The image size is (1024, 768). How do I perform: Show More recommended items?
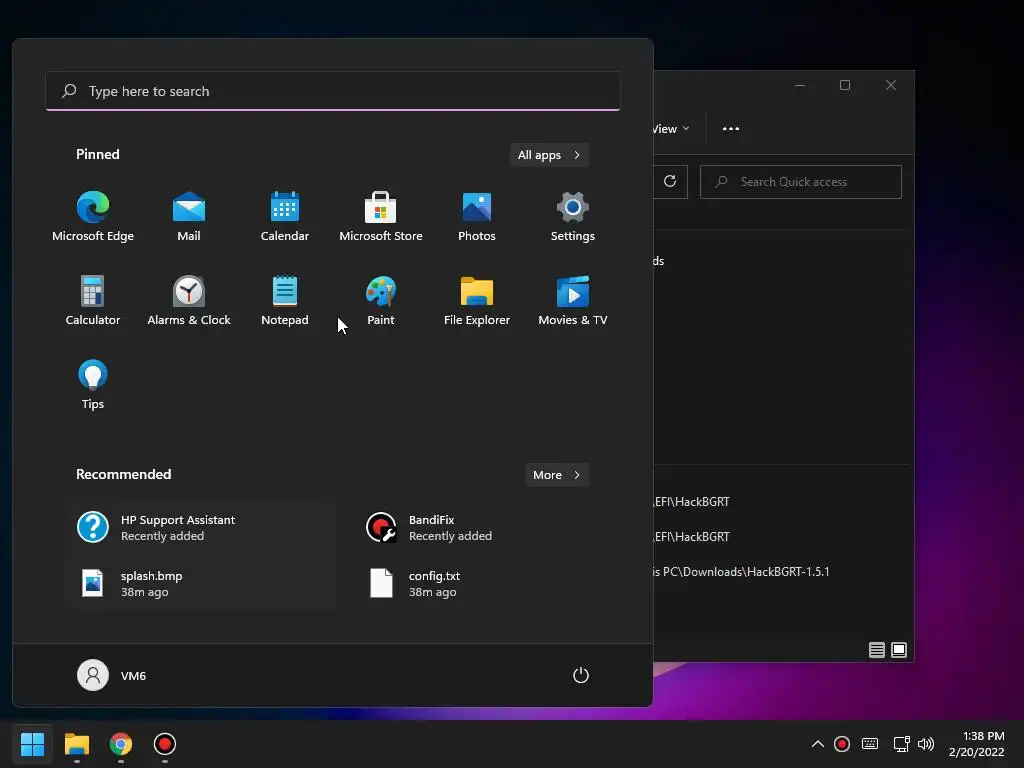(x=556, y=475)
